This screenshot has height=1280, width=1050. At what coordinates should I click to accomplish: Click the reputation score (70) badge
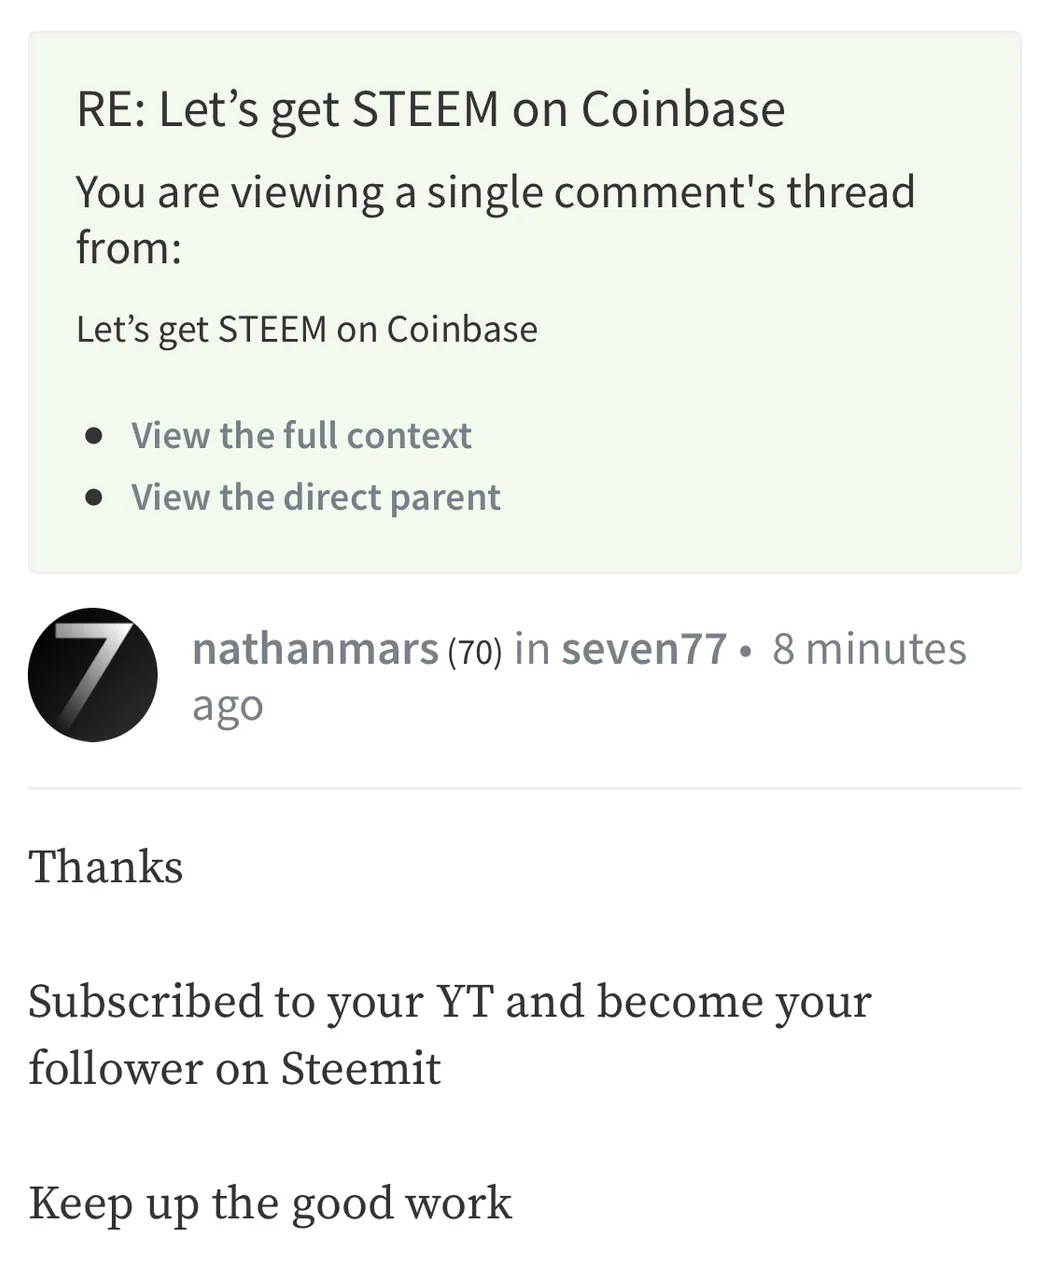tap(474, 652)
